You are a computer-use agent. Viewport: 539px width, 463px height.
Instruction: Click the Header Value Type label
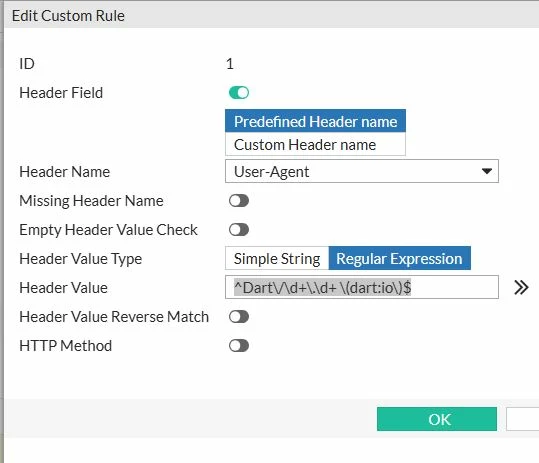pos(80,259)
